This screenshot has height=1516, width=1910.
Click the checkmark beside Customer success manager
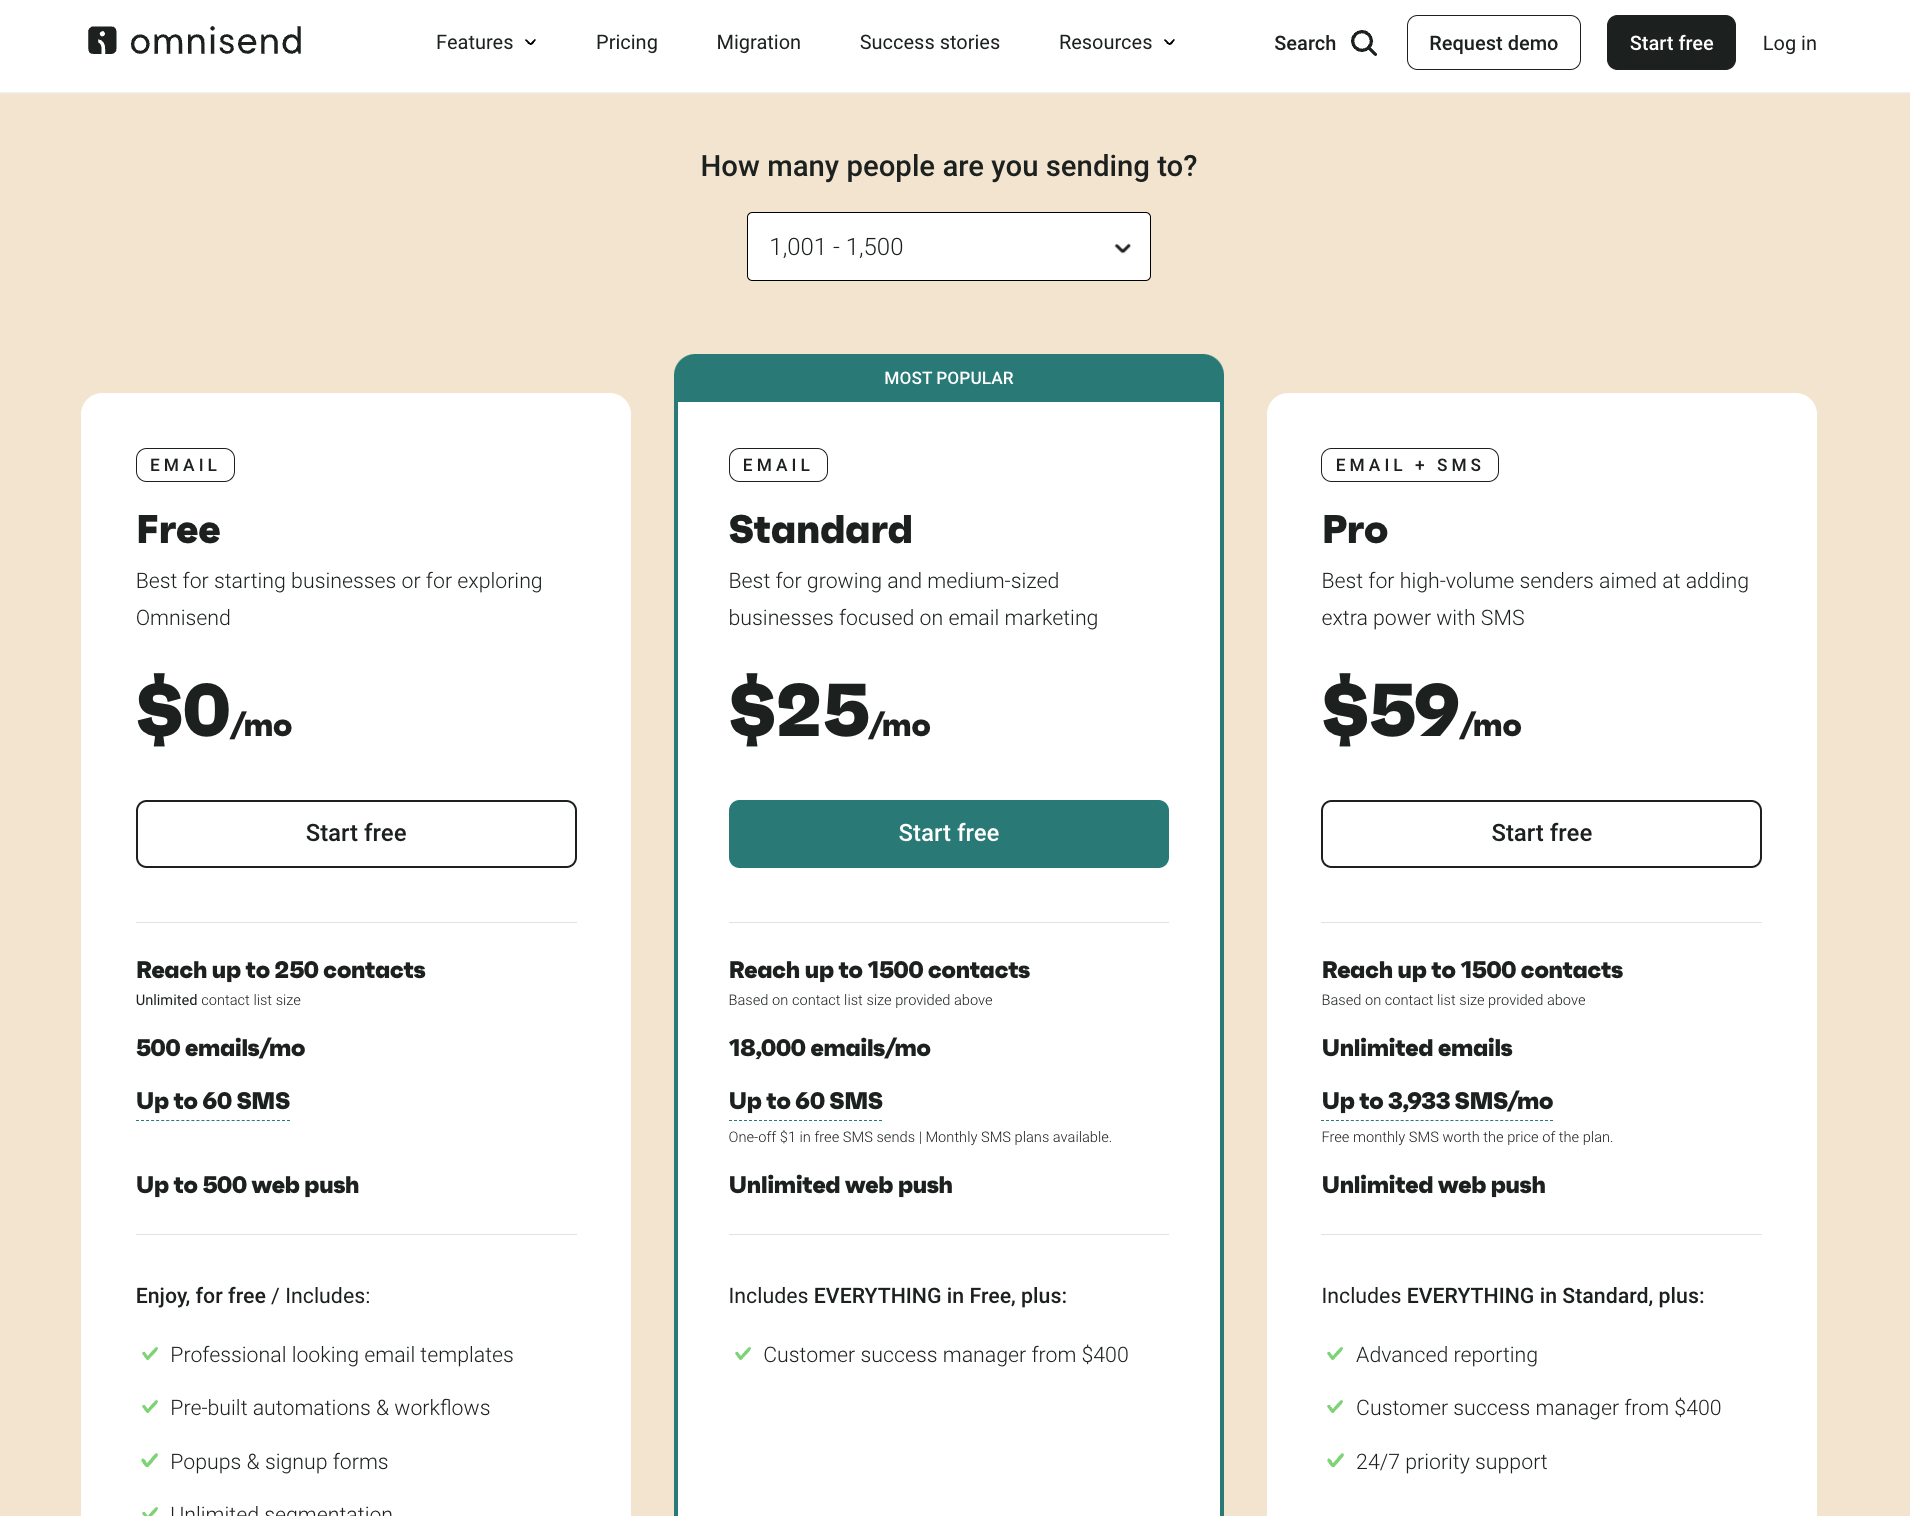[x=744, y=1355]
